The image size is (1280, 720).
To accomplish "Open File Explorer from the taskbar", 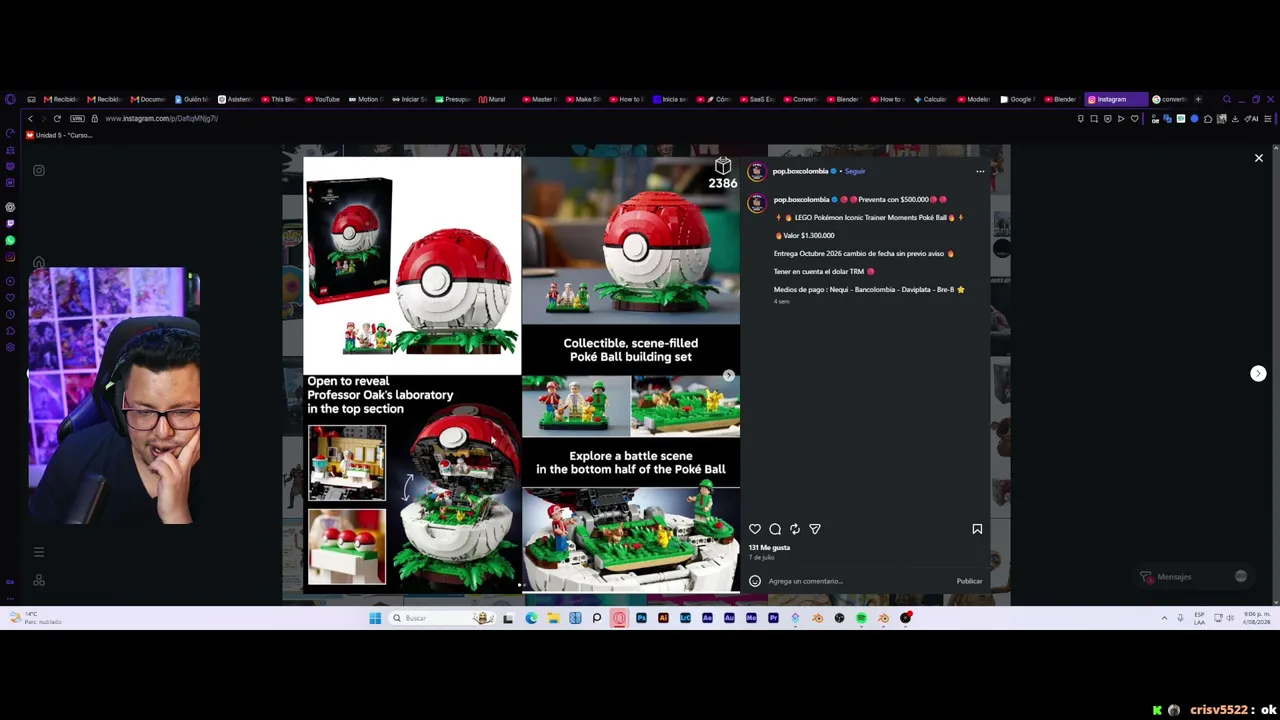I will (x=553, y=618).
